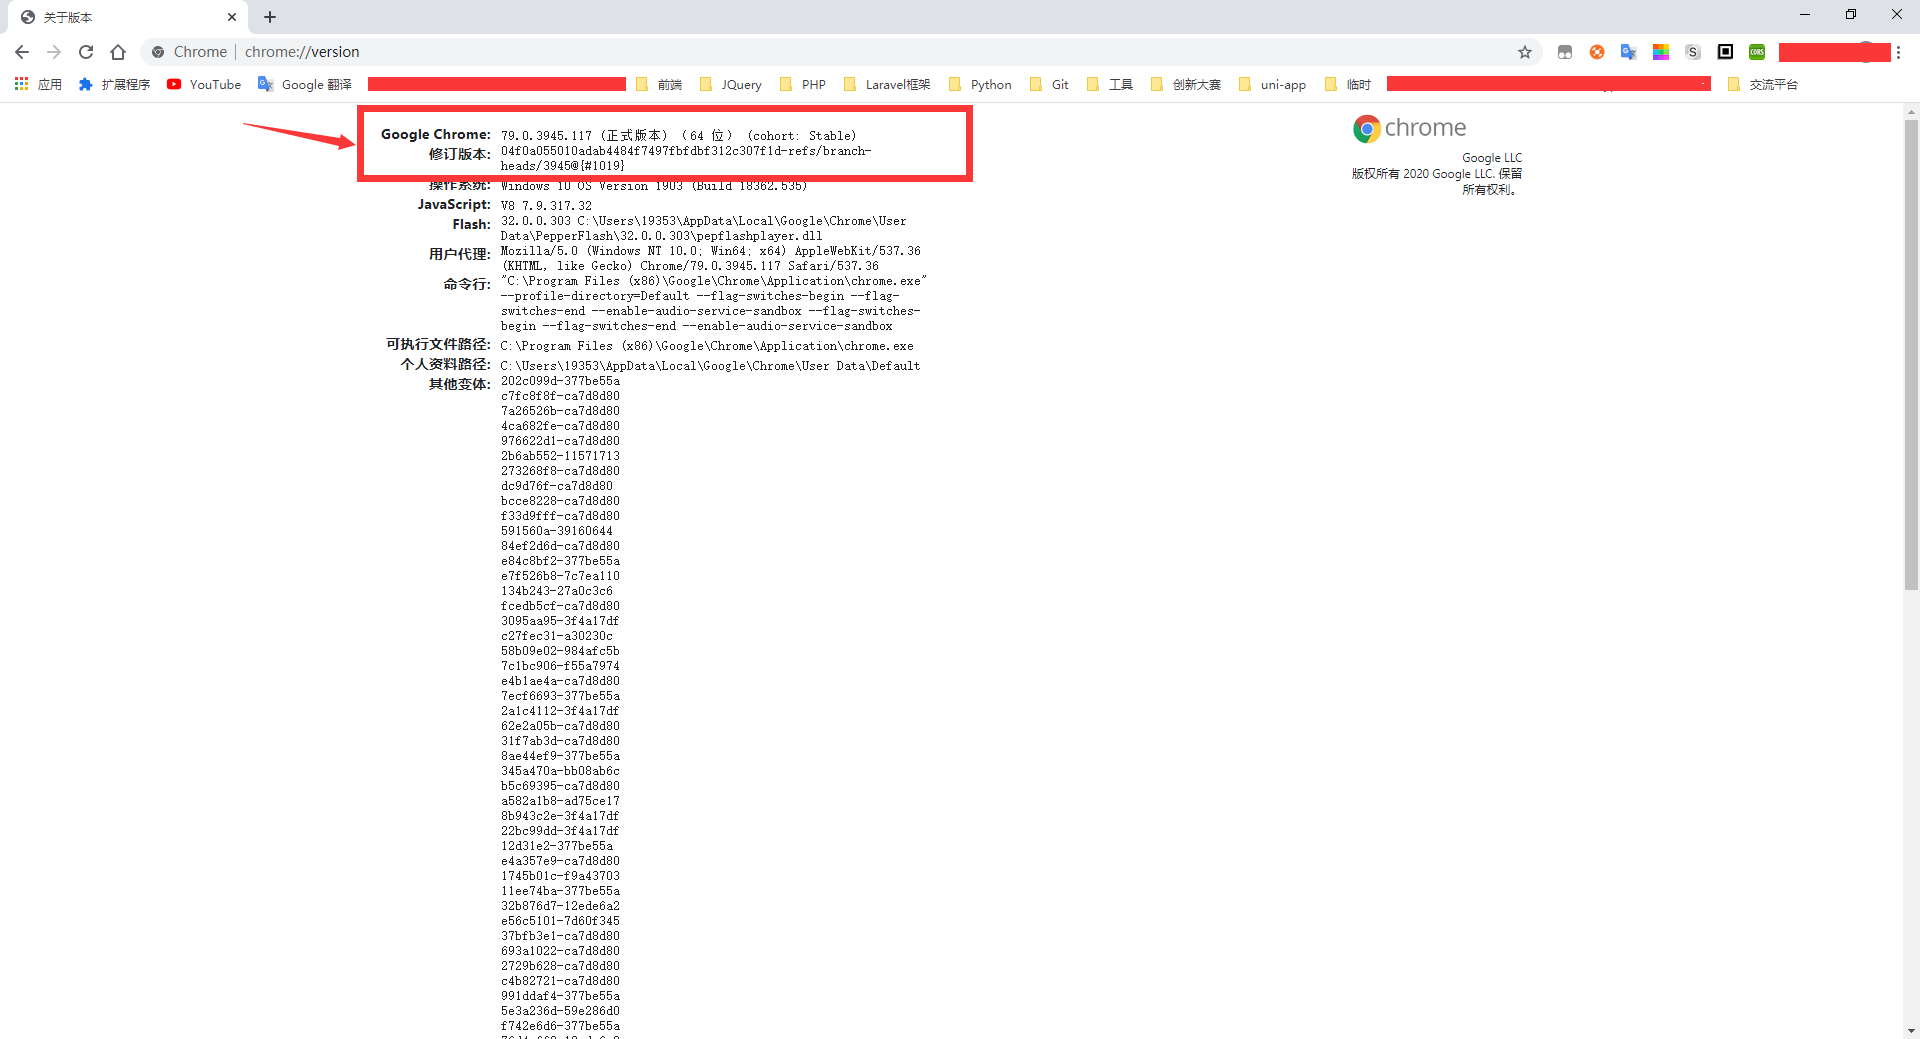
Task: Click the variation 591560a-39160644
Action: tap(557, 531)
